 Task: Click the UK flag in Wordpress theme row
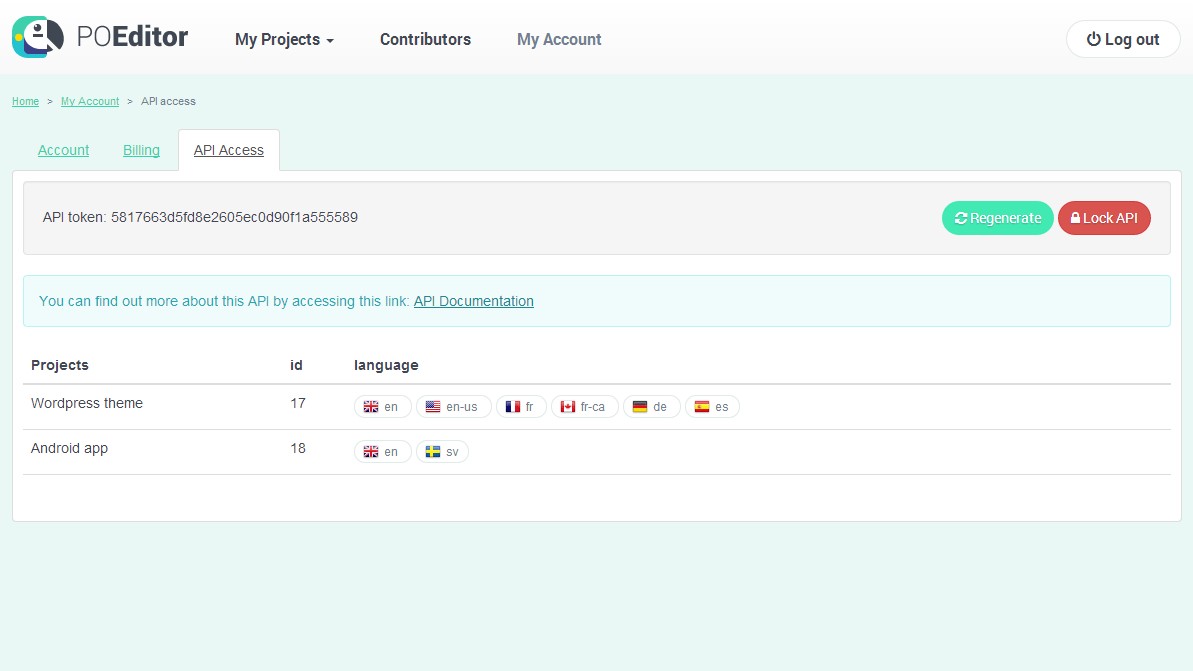(x=371, y=407)
